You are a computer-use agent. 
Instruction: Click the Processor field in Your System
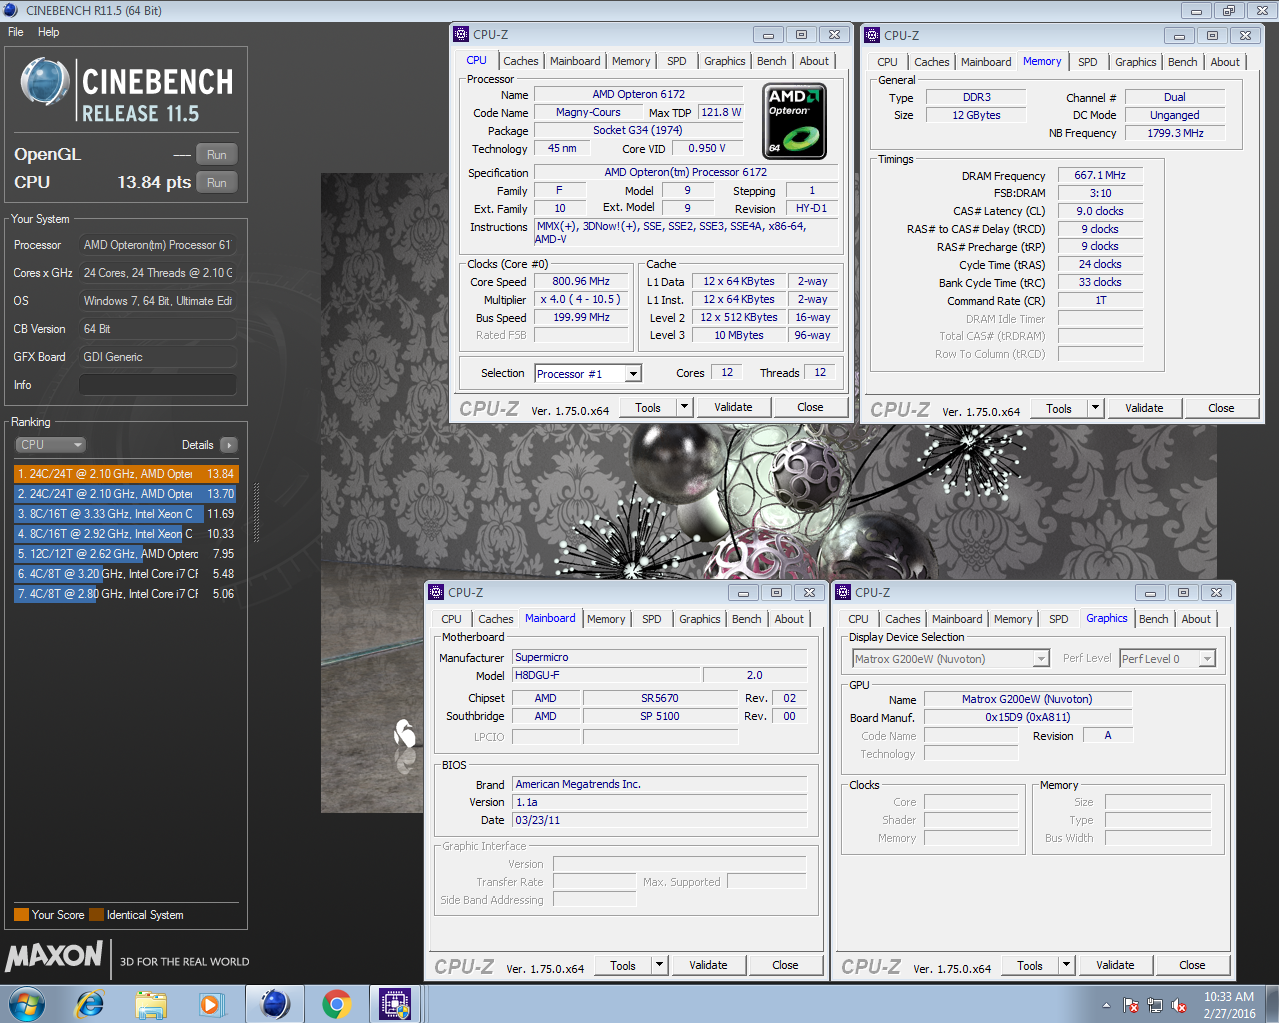[158, 245]
